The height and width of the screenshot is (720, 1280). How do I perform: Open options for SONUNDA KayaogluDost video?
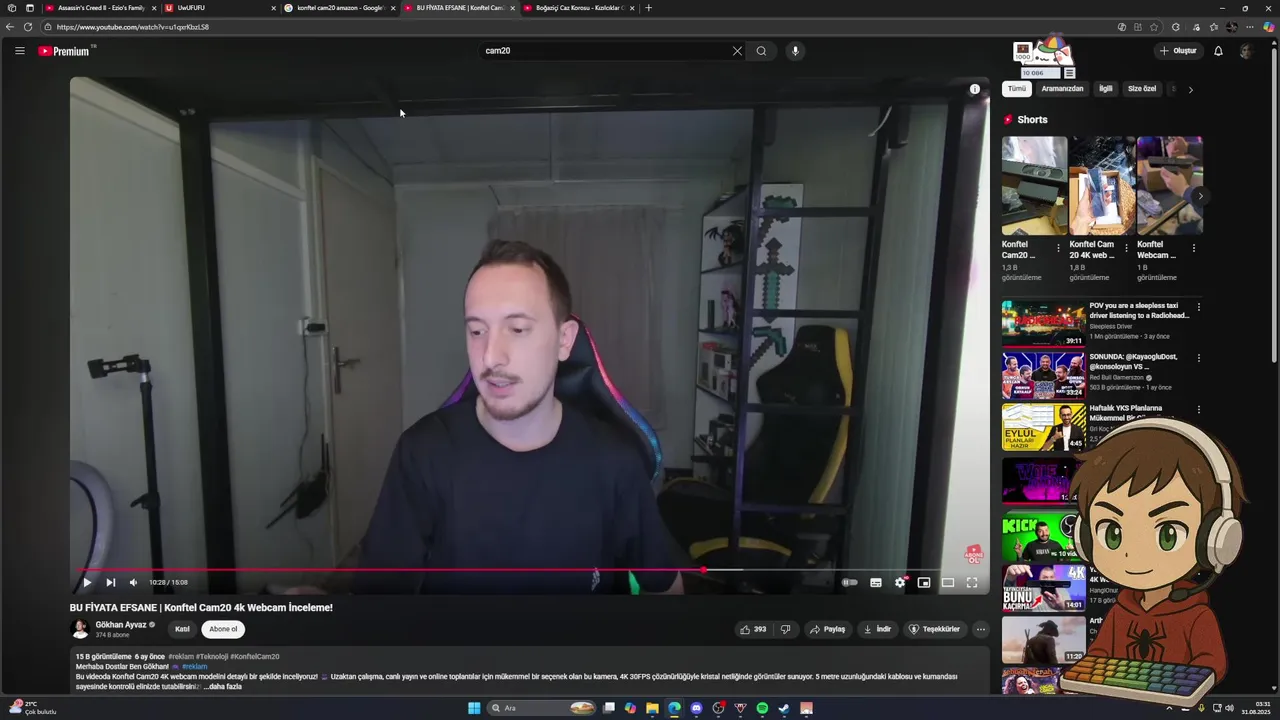pos(1198,358)
